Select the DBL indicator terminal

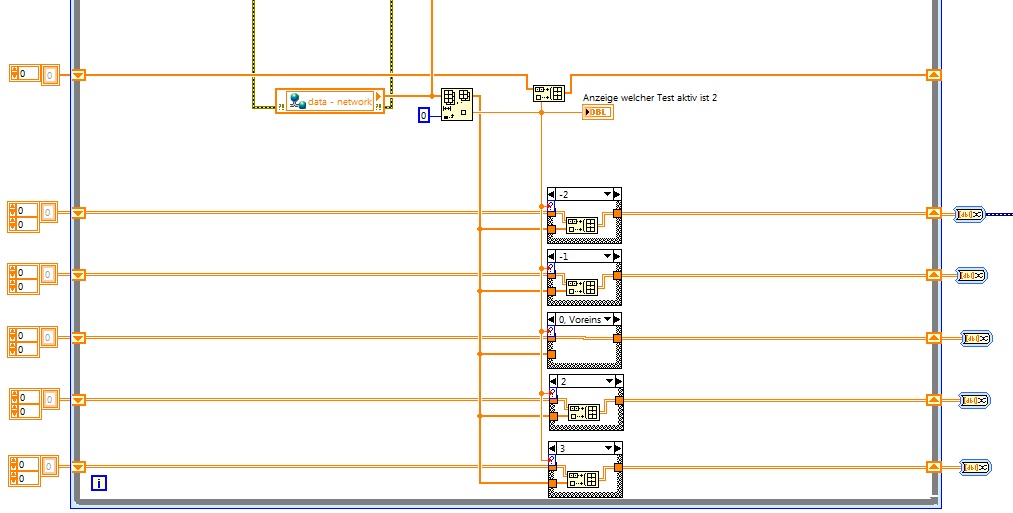click(x=598, y=112)
